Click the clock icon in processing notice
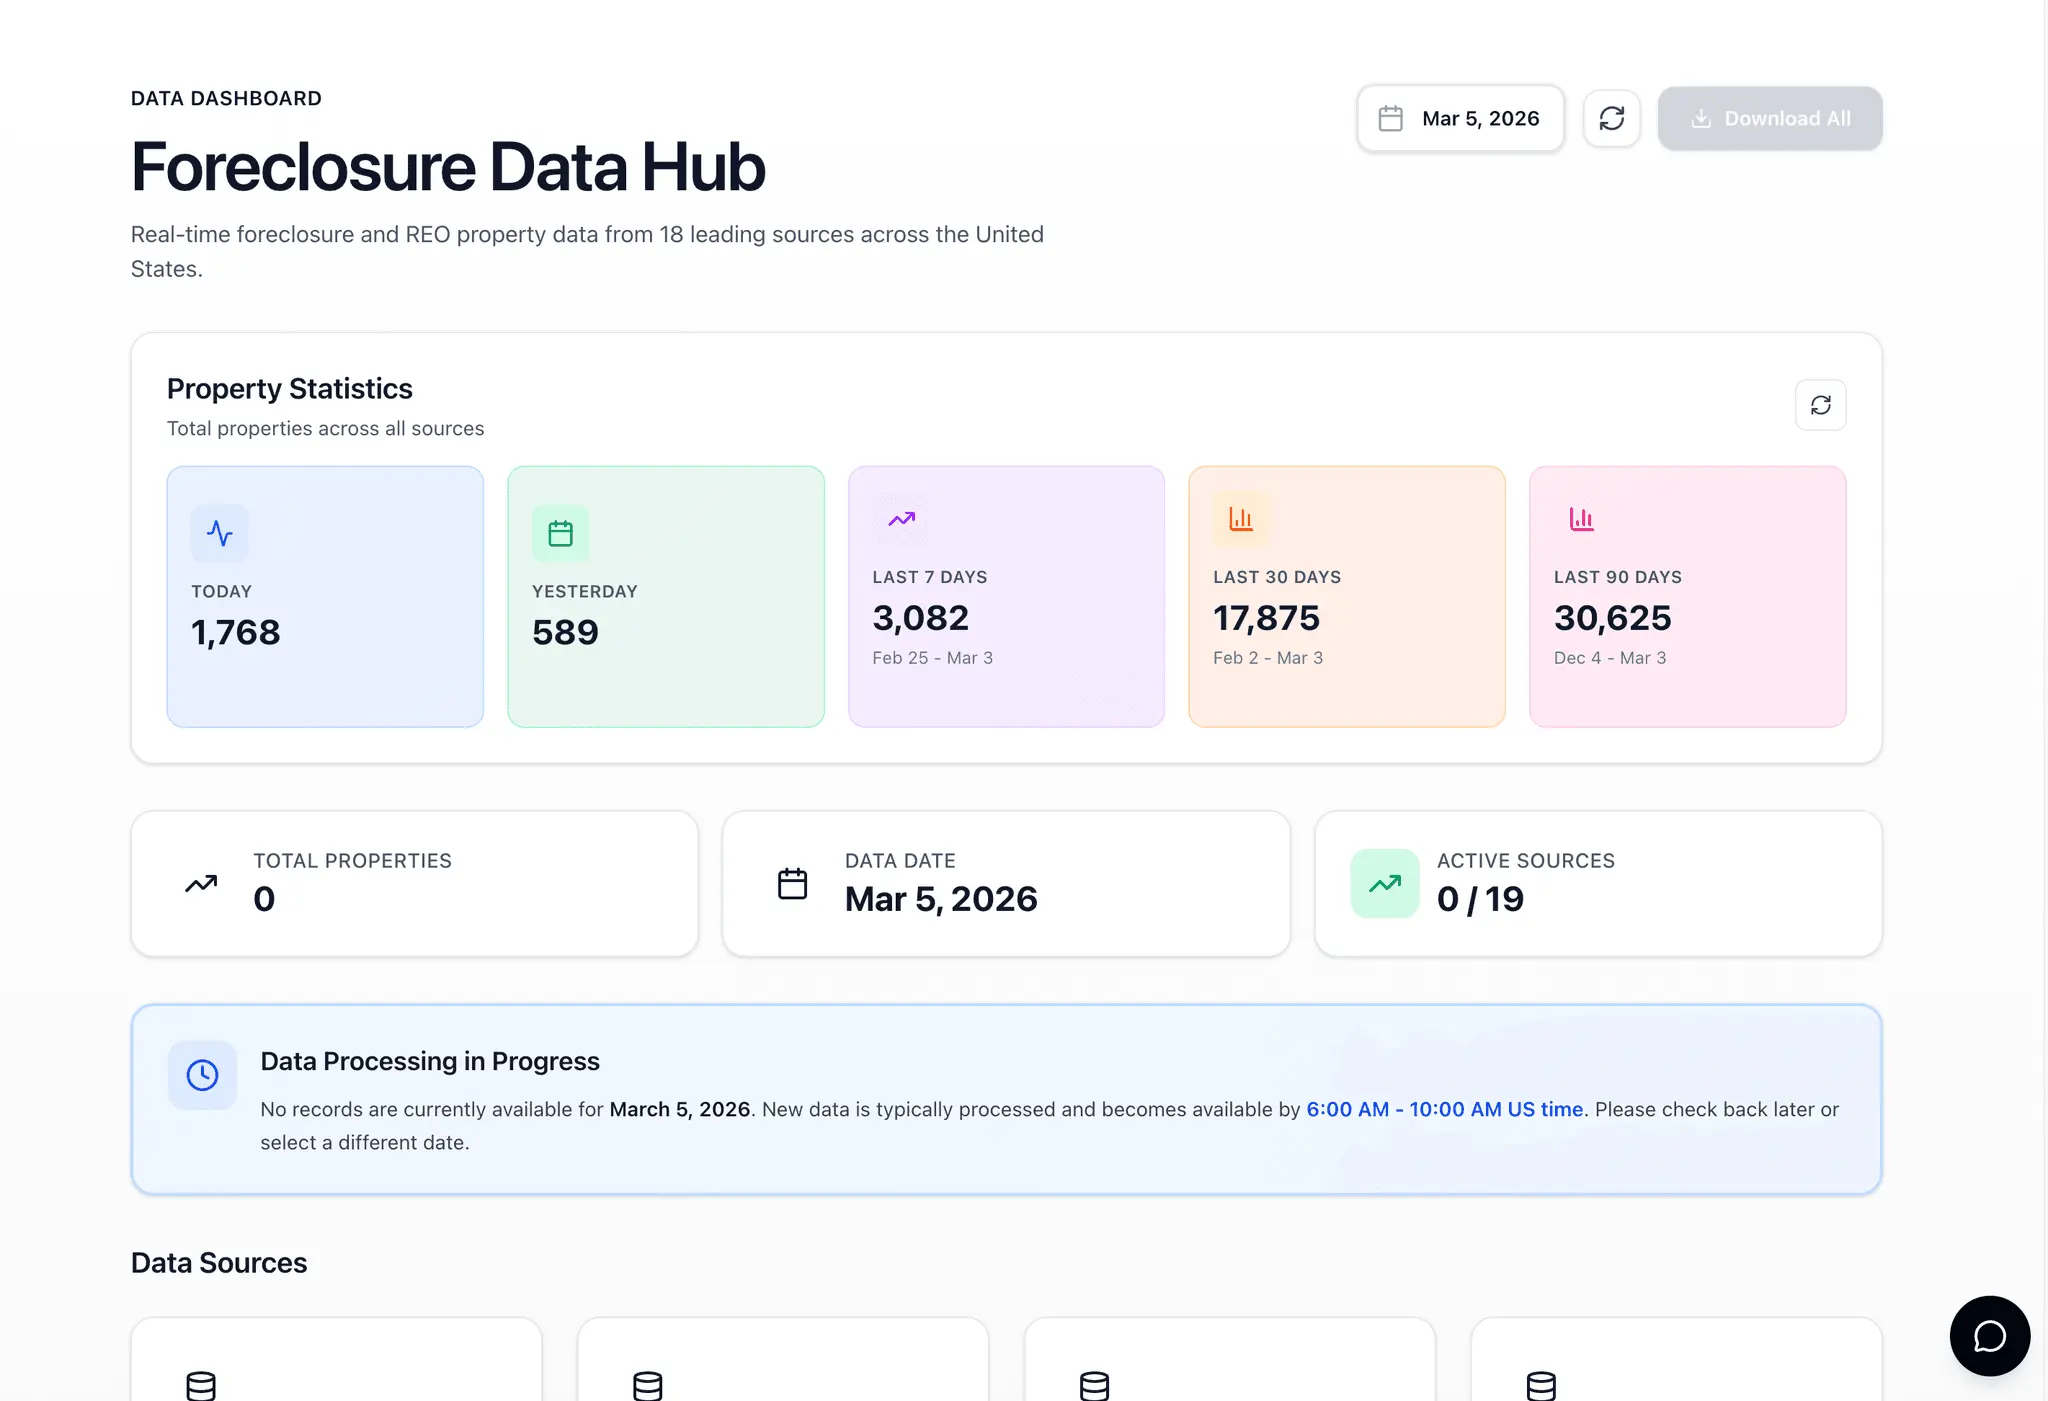The image size is (2048, 1401). (202, 1075)
